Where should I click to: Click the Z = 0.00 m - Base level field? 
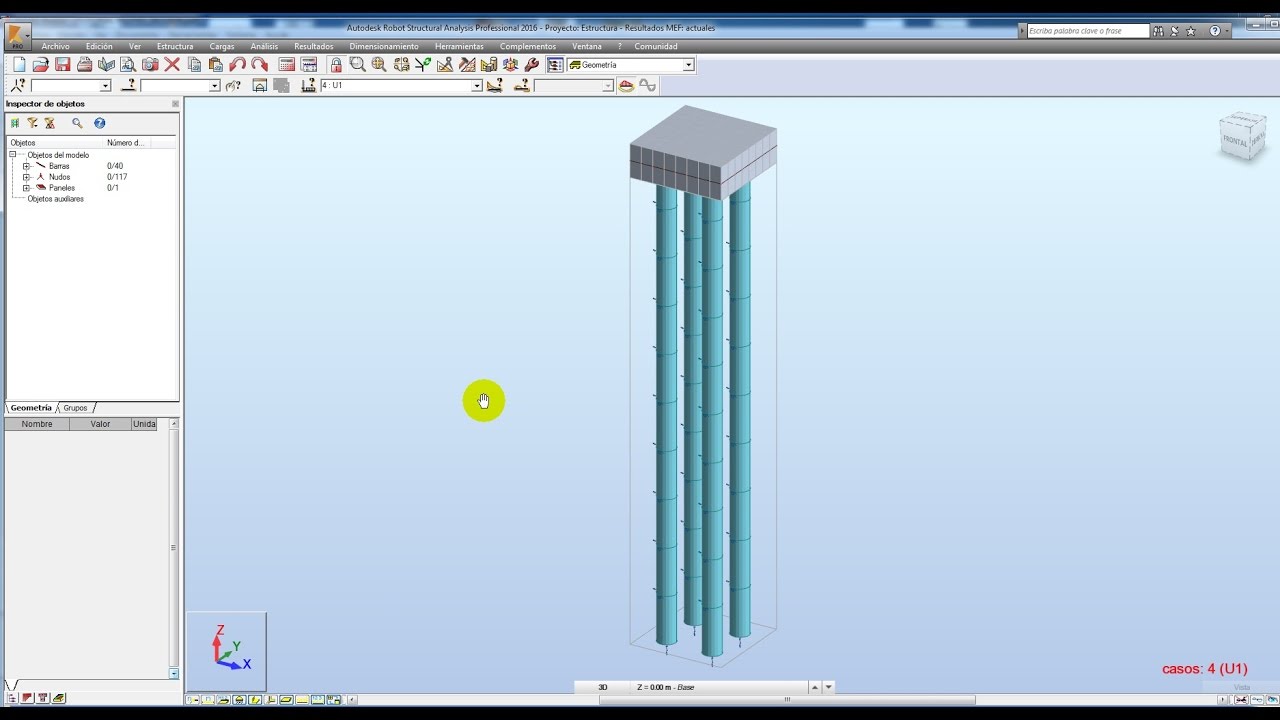click(718, 687)
